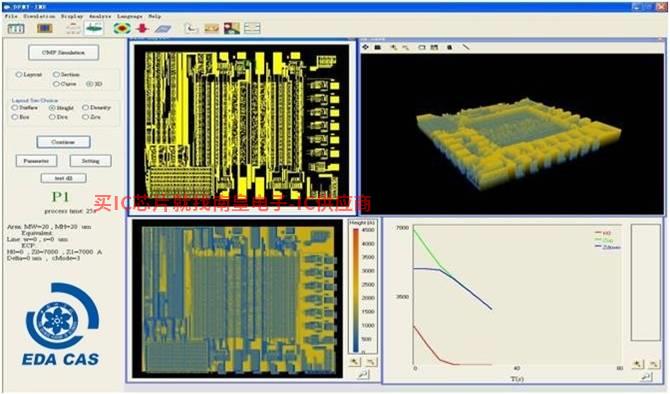Click the red downward arrow toolbar icon
The width and height of the screenshot is (670, 394).
[x=142, y=28]
